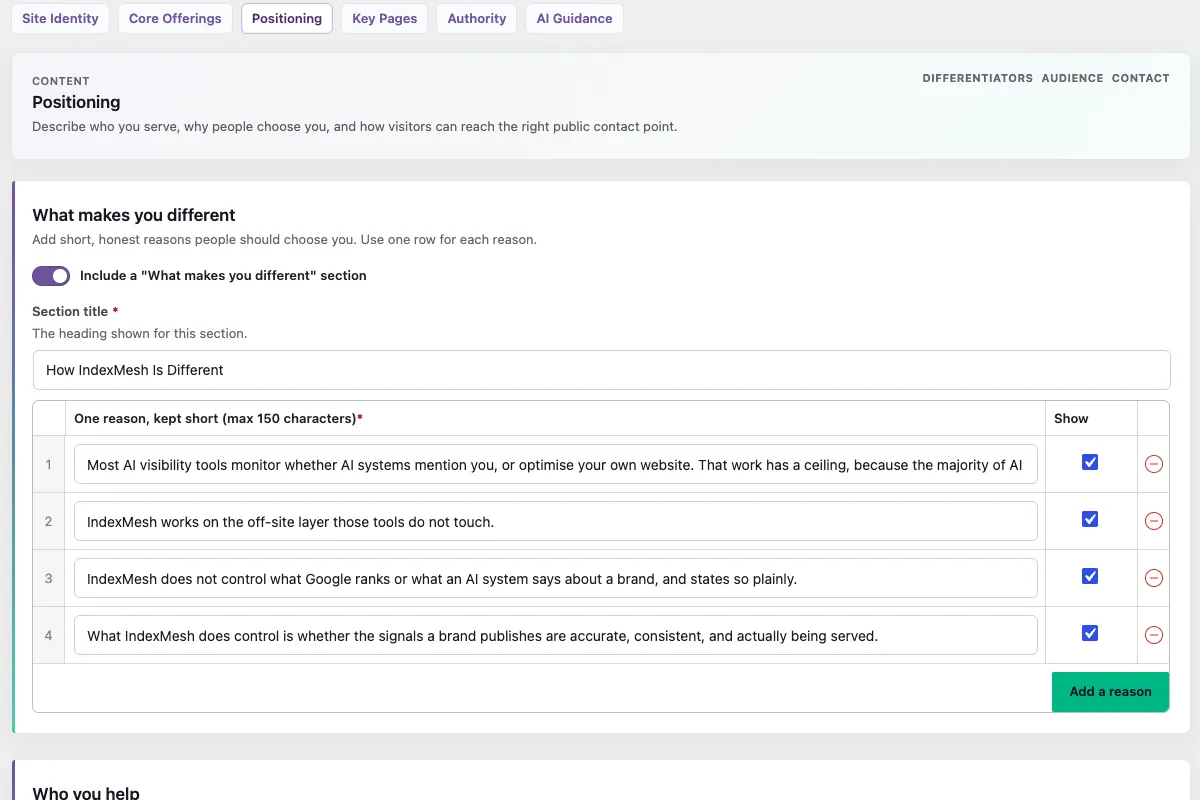The width and height of the screenshot is (1200, 800).
Task: Edit reason 1 'Most AI visibility tools' field
Action: pyautogui.click(x=556, y=465)
